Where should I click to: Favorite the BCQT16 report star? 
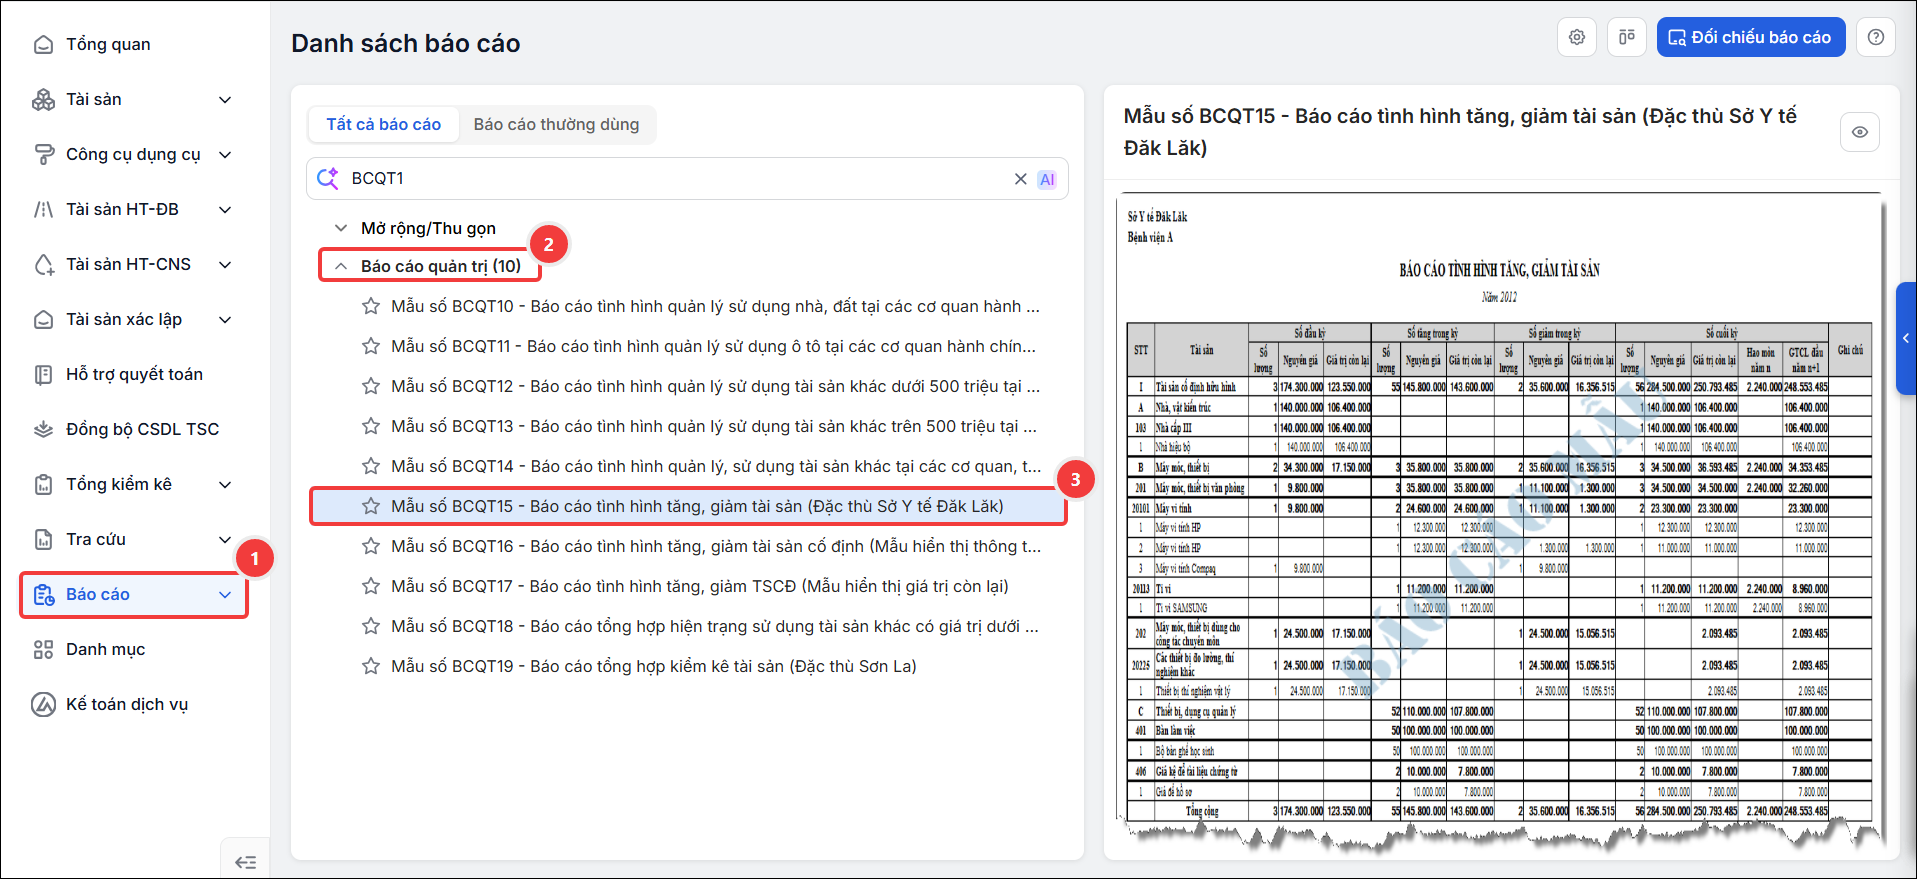(x=371, y=546)
